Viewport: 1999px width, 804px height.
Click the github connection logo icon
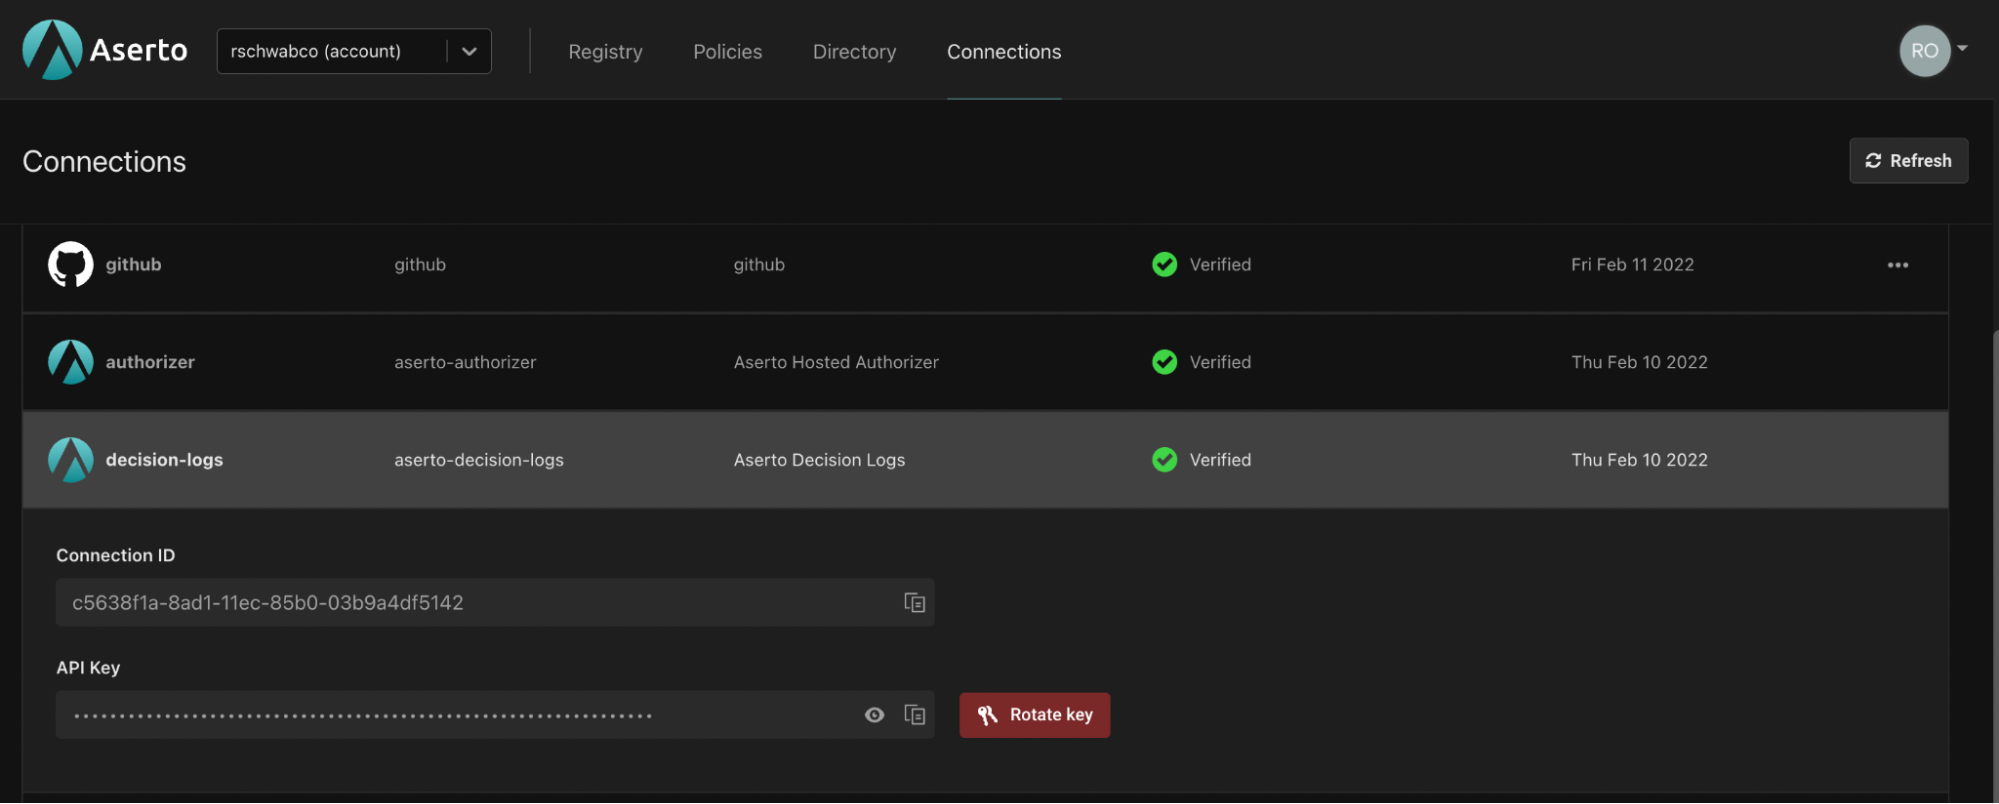point(70,264)
